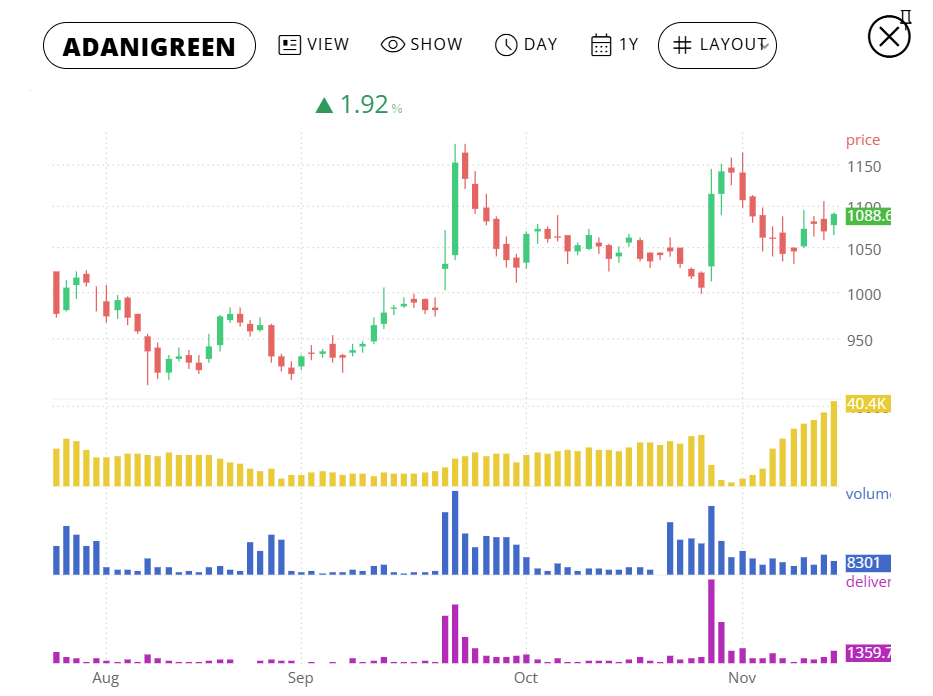Click the ADANIGREEN symbol button
This screenshot has height=696, width=933.
(x=149, y=45)
